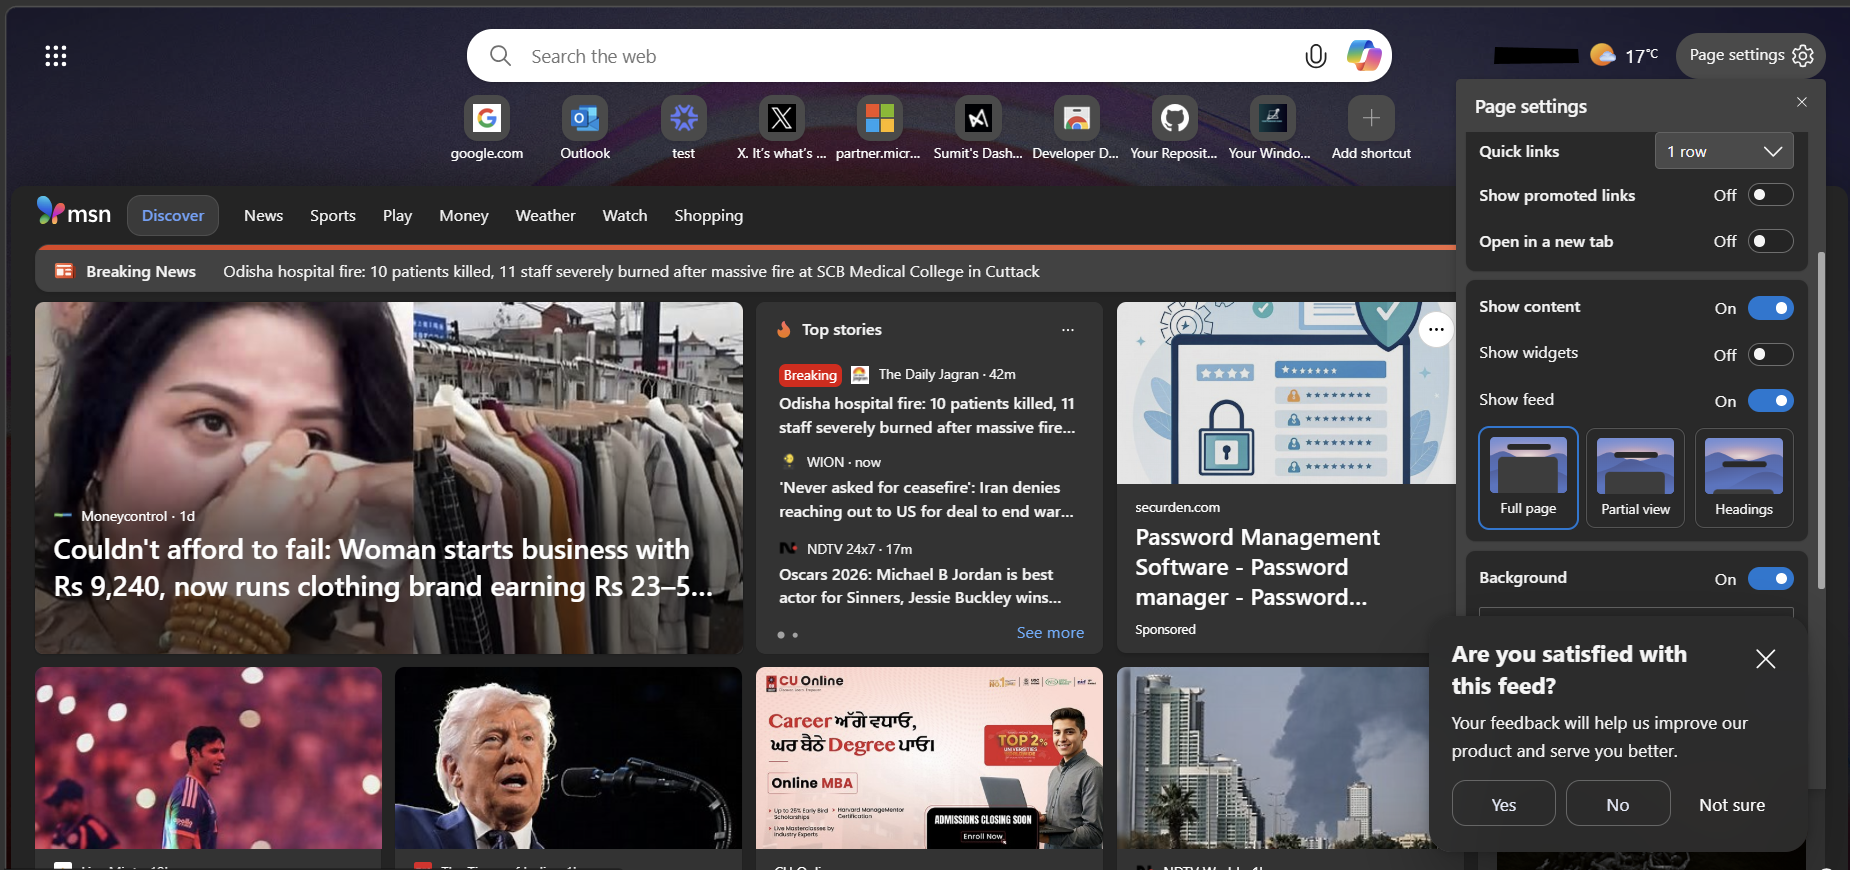The width and height of the screenshot is (1850, 870).
Task: Click the Add shortcut plus icon
Action: click(x=1371, y=118)
